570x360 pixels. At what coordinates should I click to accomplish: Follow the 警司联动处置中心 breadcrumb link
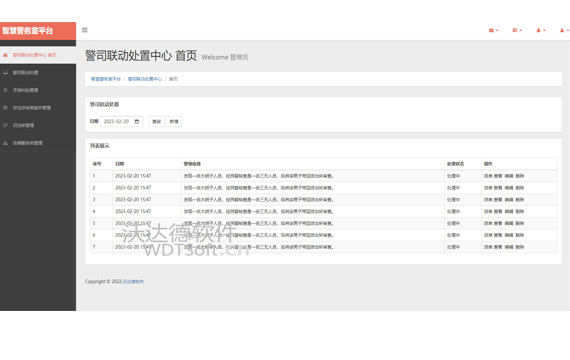(x=145, y=79)
